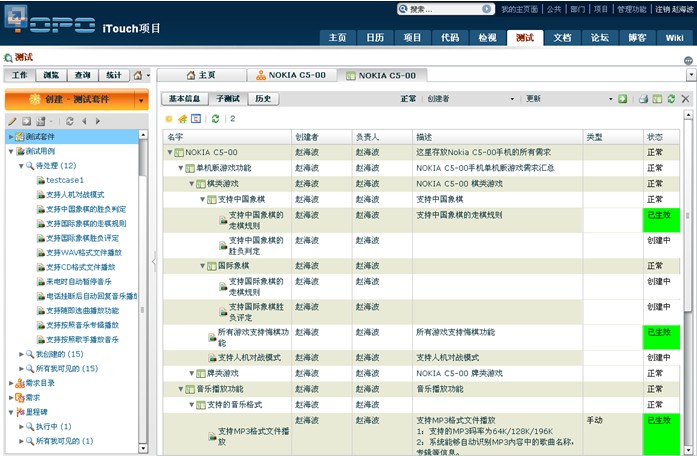This screenshot has width=697, height=456.
Task: Click the forward arrow in left panel toolbar
Action: (98, 121)
